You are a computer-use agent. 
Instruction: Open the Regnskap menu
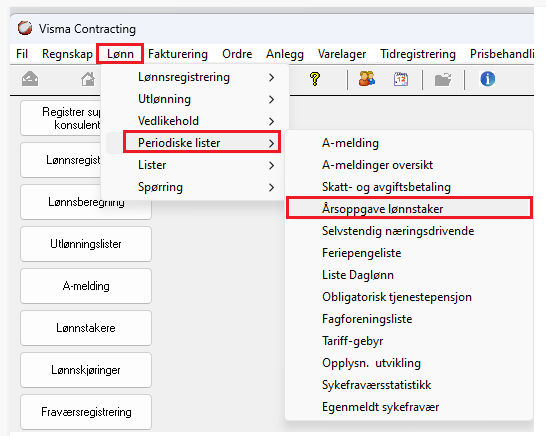coord(67,54)
